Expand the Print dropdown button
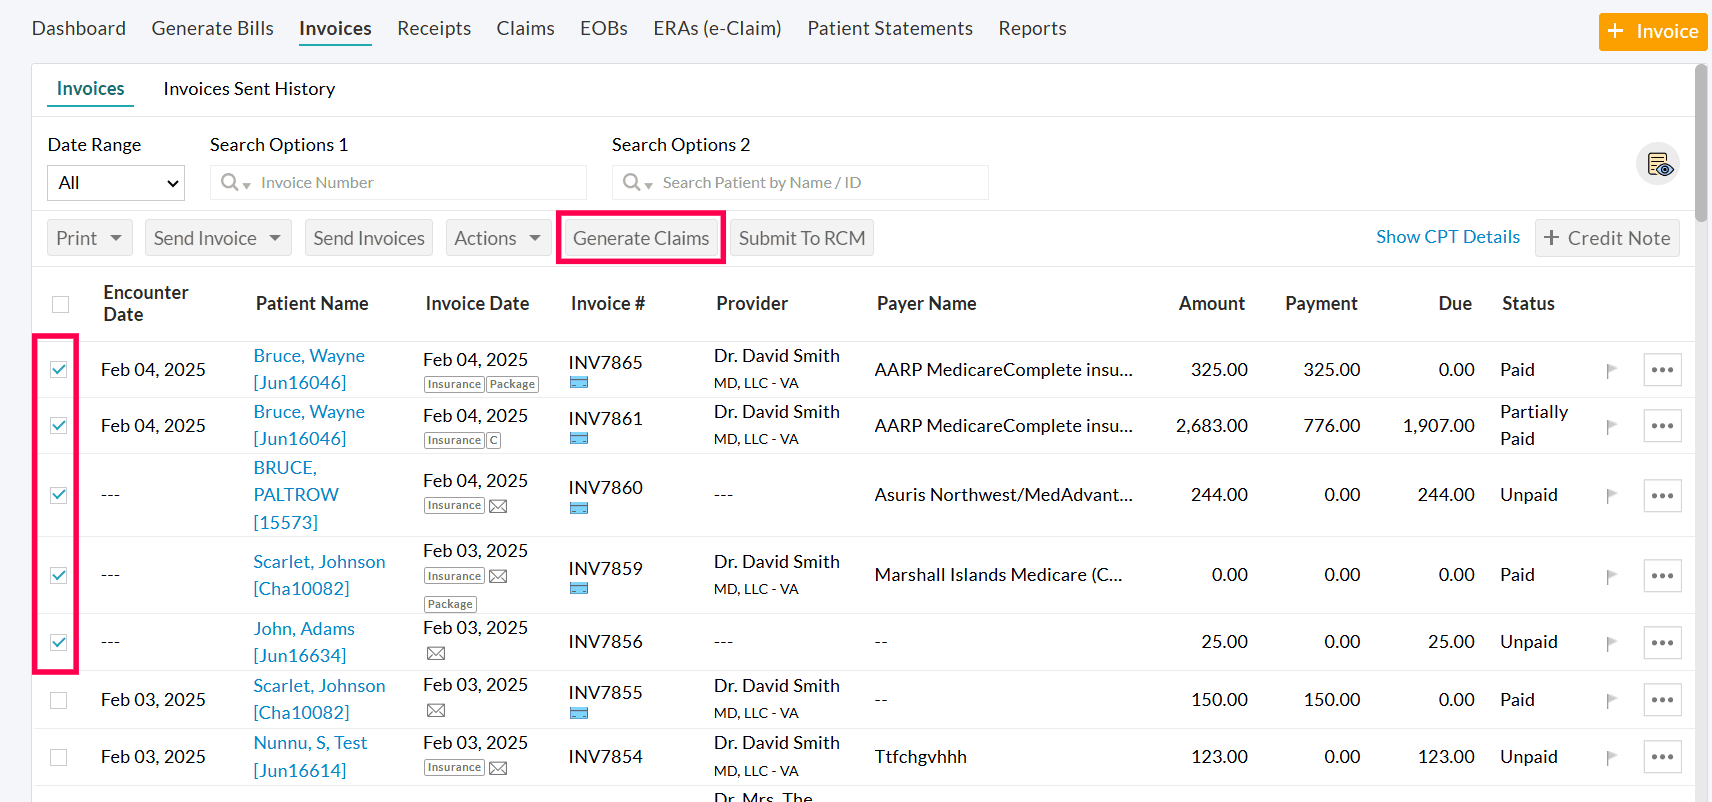The image size is (1712, 802). pyautogui.click(x=89, y=238)
